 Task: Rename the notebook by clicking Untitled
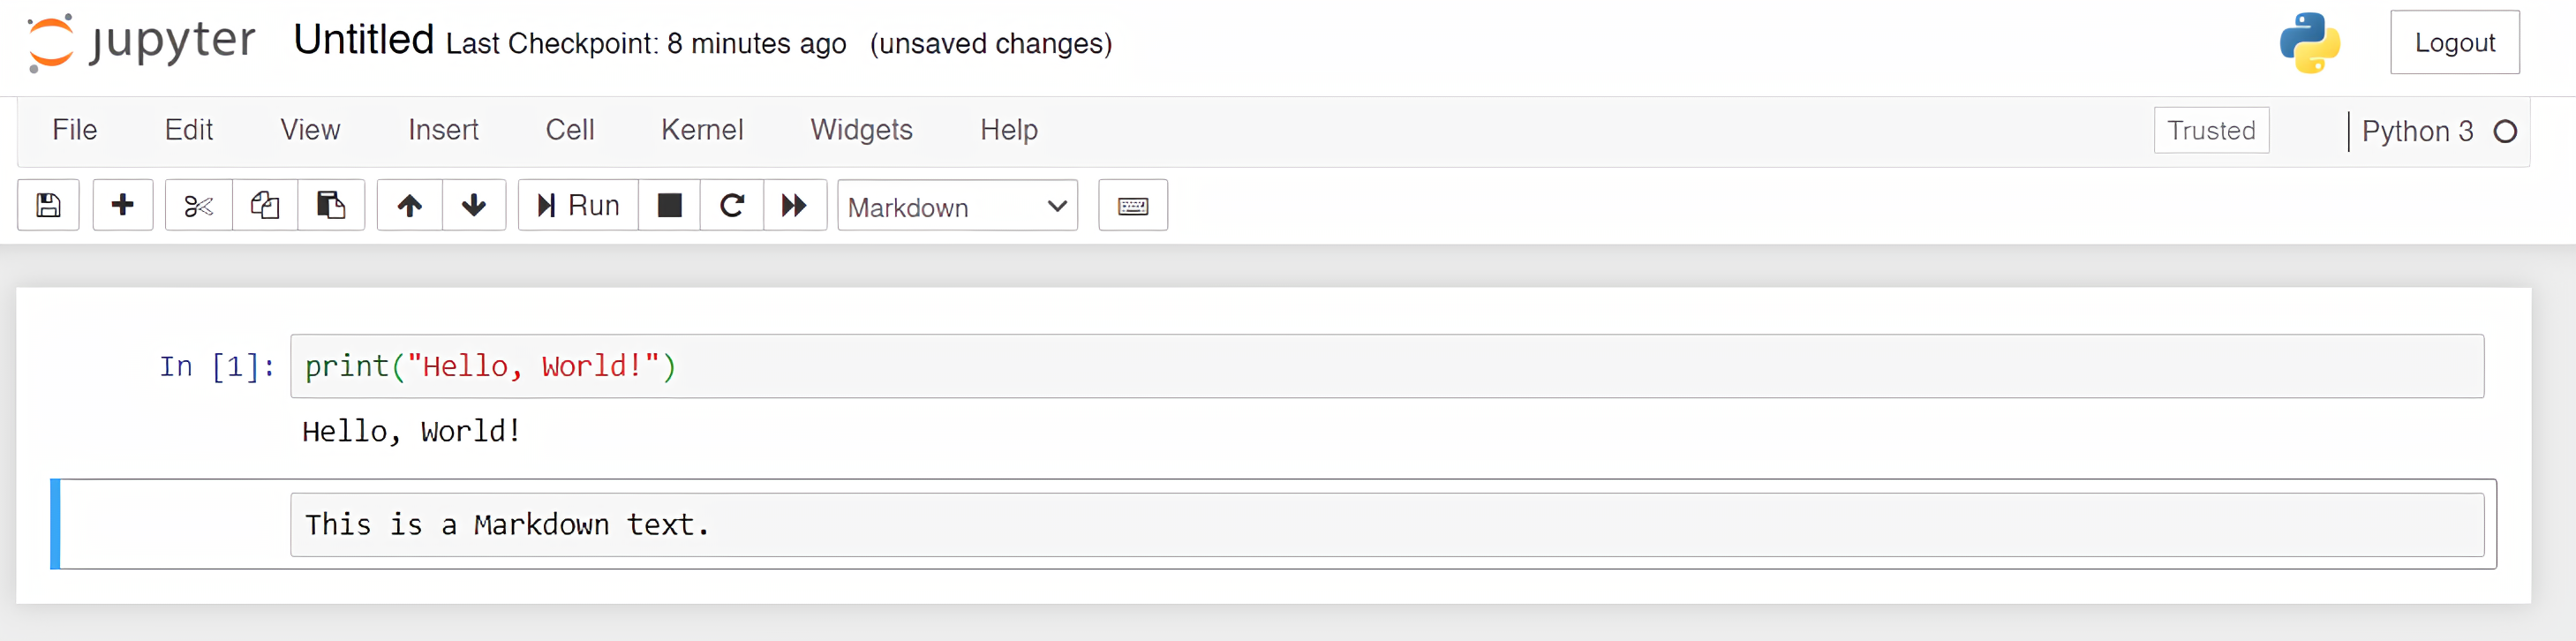(363, 40)
